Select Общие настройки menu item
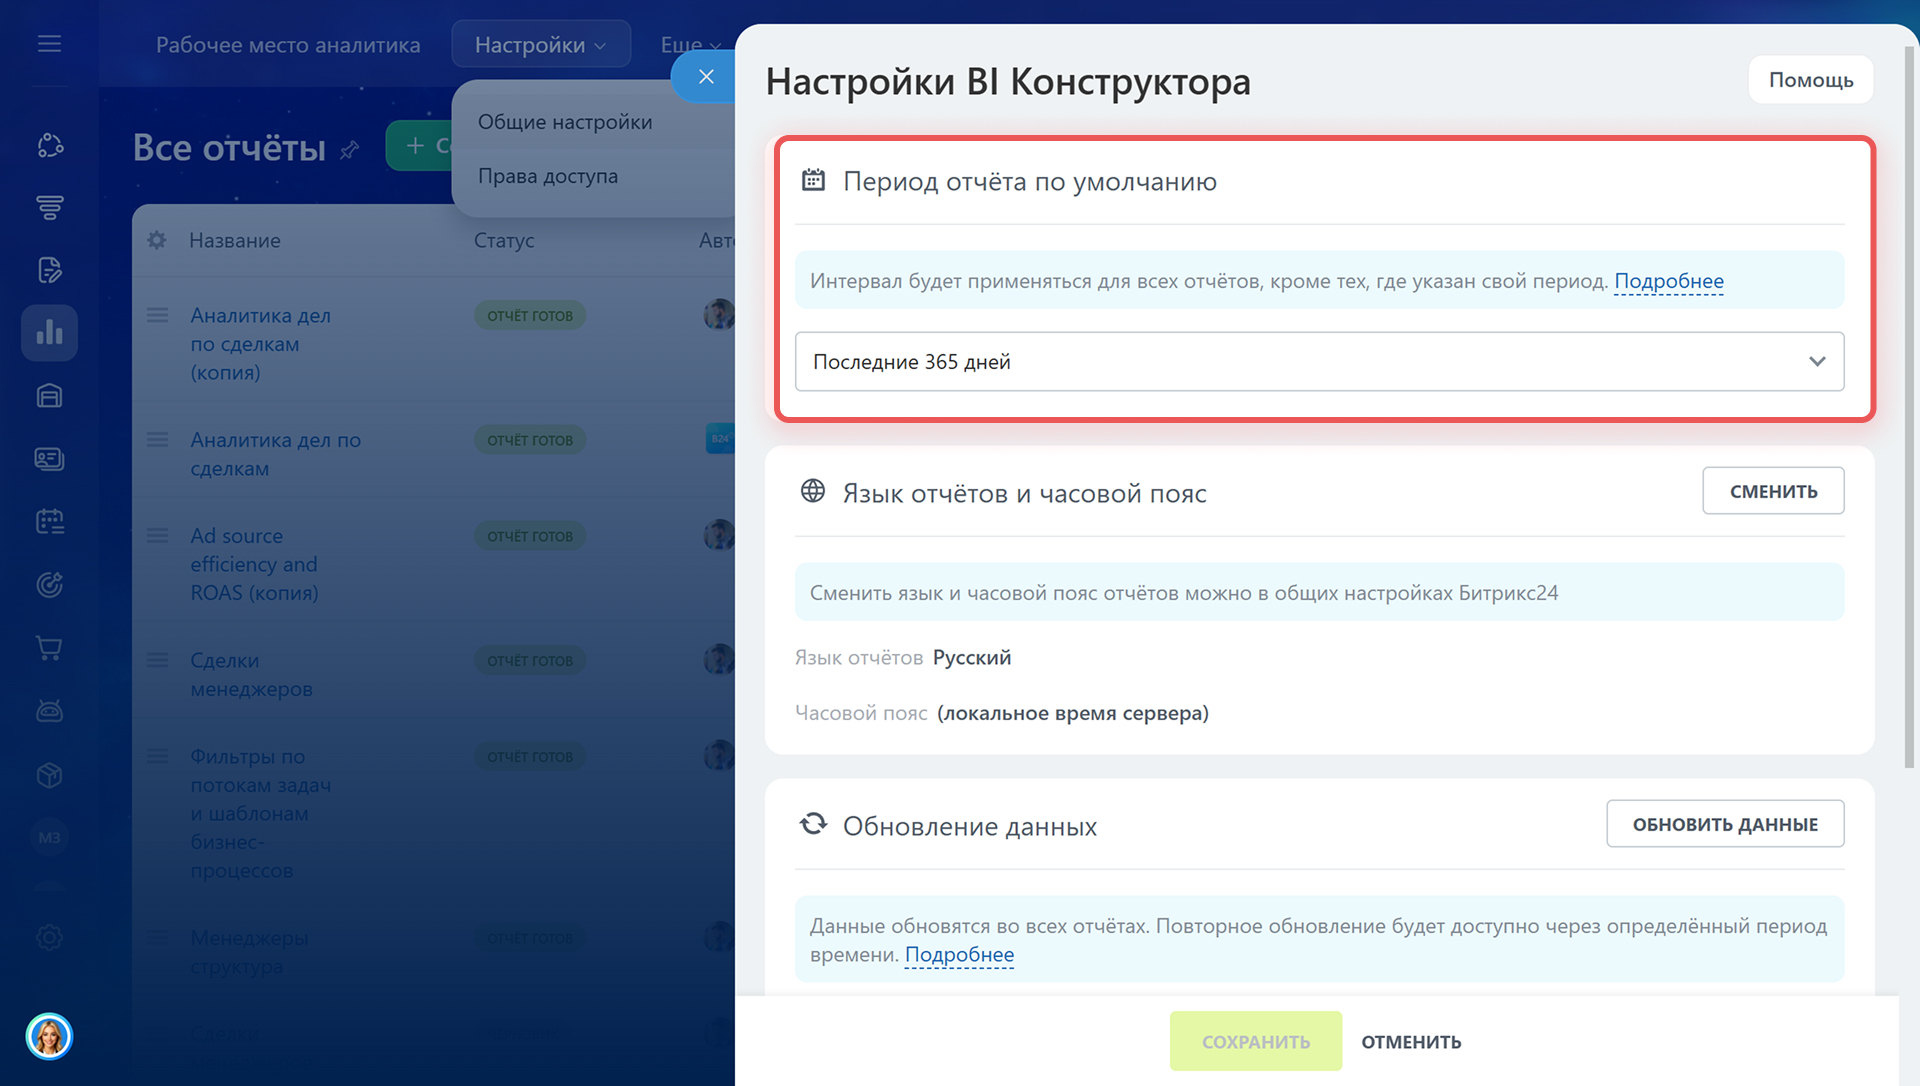The width and height of the screenshot is (1920, 1086). click(565, 122)
